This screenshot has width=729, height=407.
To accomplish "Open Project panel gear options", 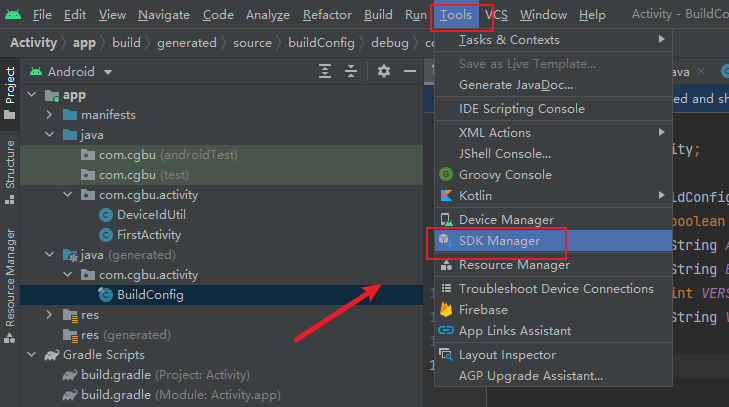I will [x=384, y=71].
